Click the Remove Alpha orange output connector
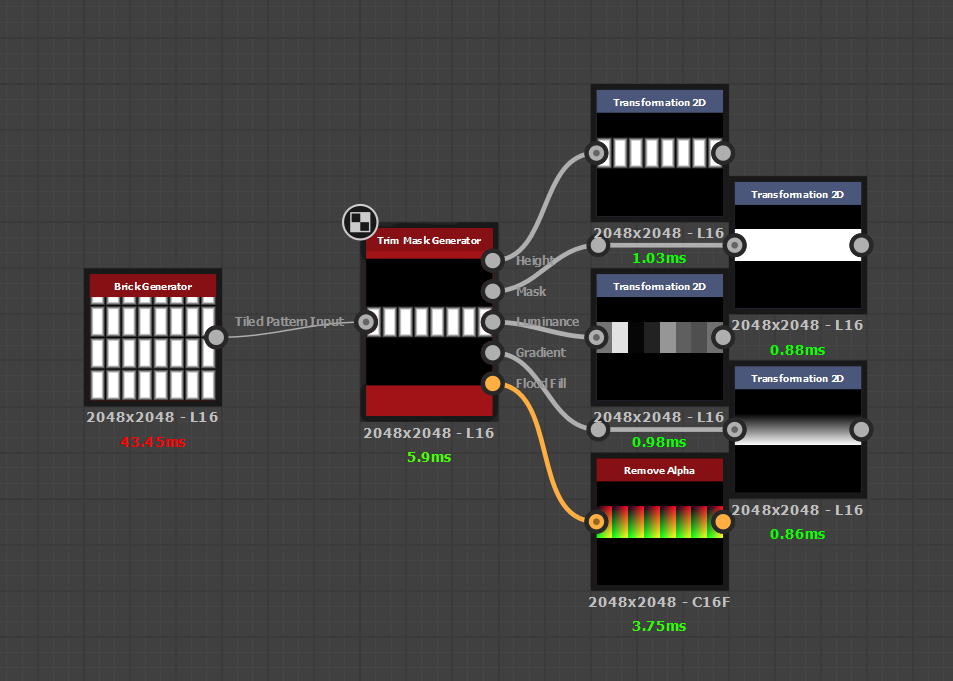953x681 pixels. [x=723, y=521]
